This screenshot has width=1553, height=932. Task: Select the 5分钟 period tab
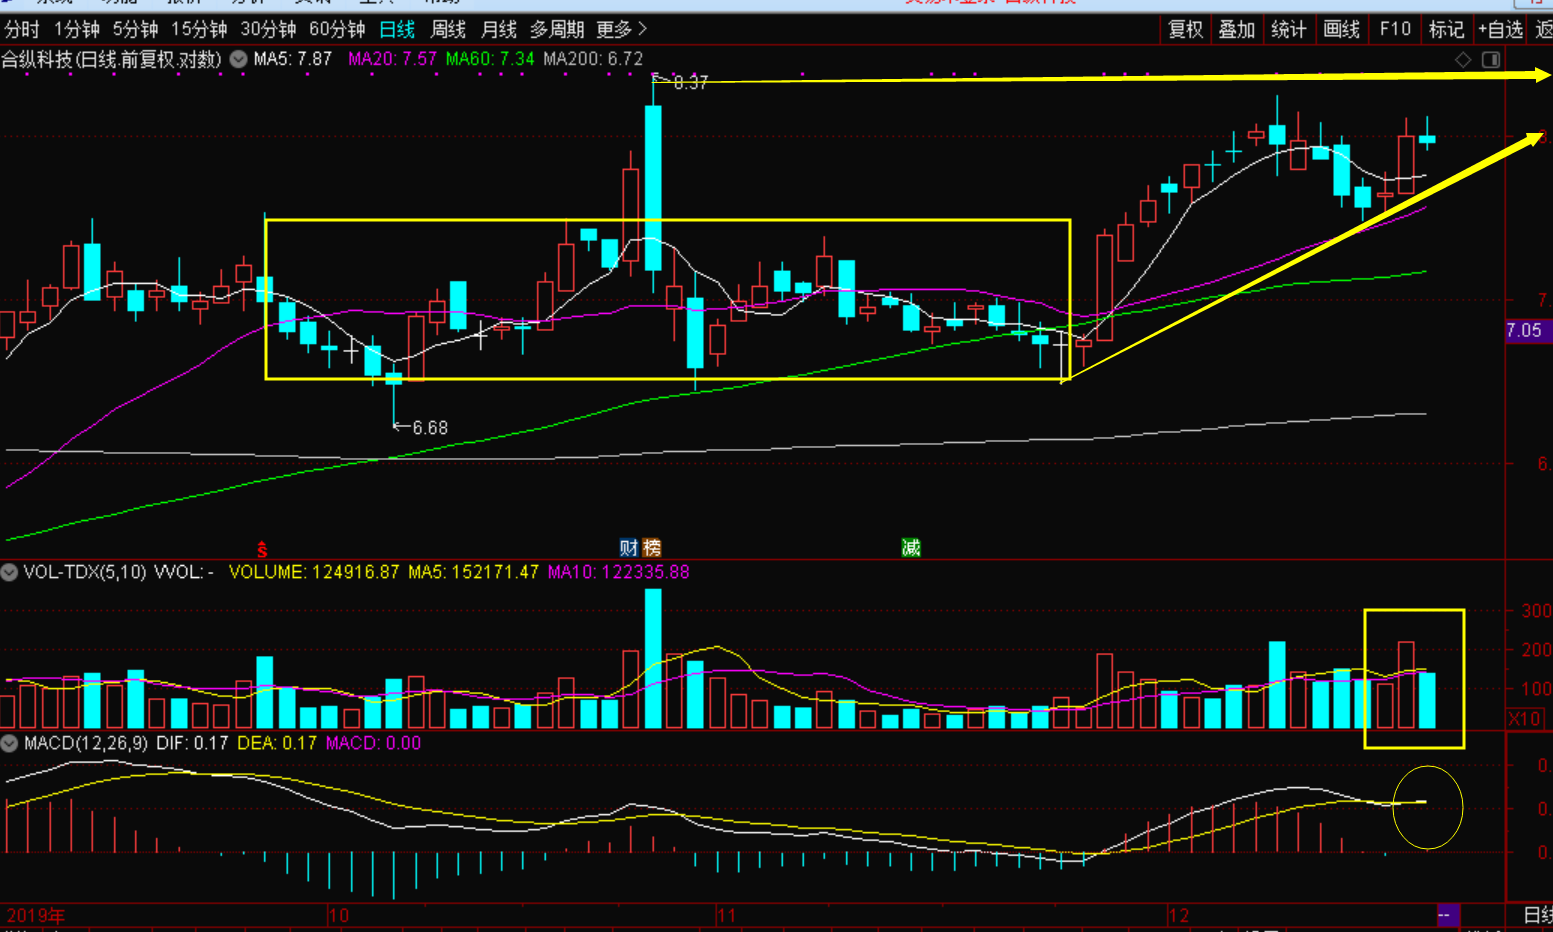(135, 30)
